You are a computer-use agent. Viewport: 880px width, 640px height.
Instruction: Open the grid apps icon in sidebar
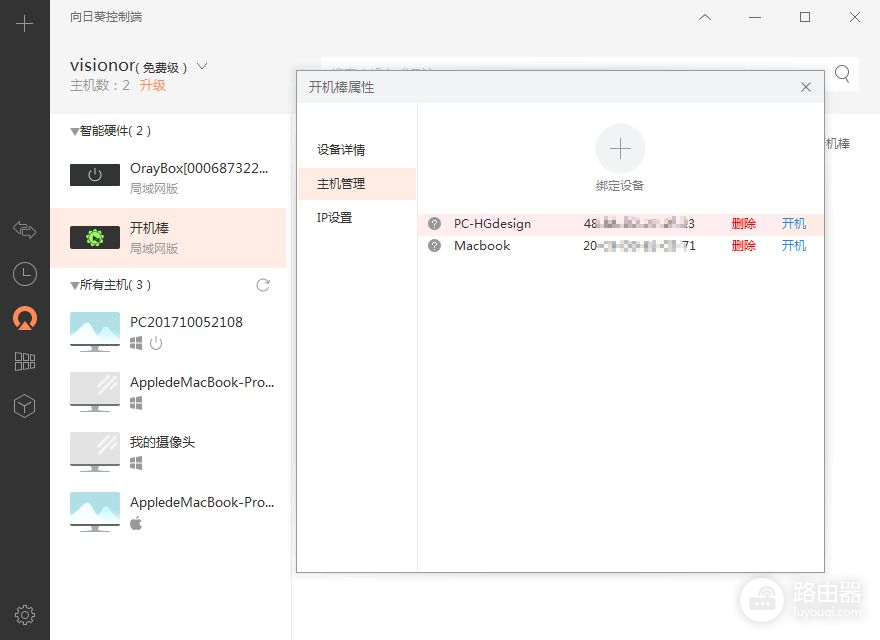click(25, 362)
